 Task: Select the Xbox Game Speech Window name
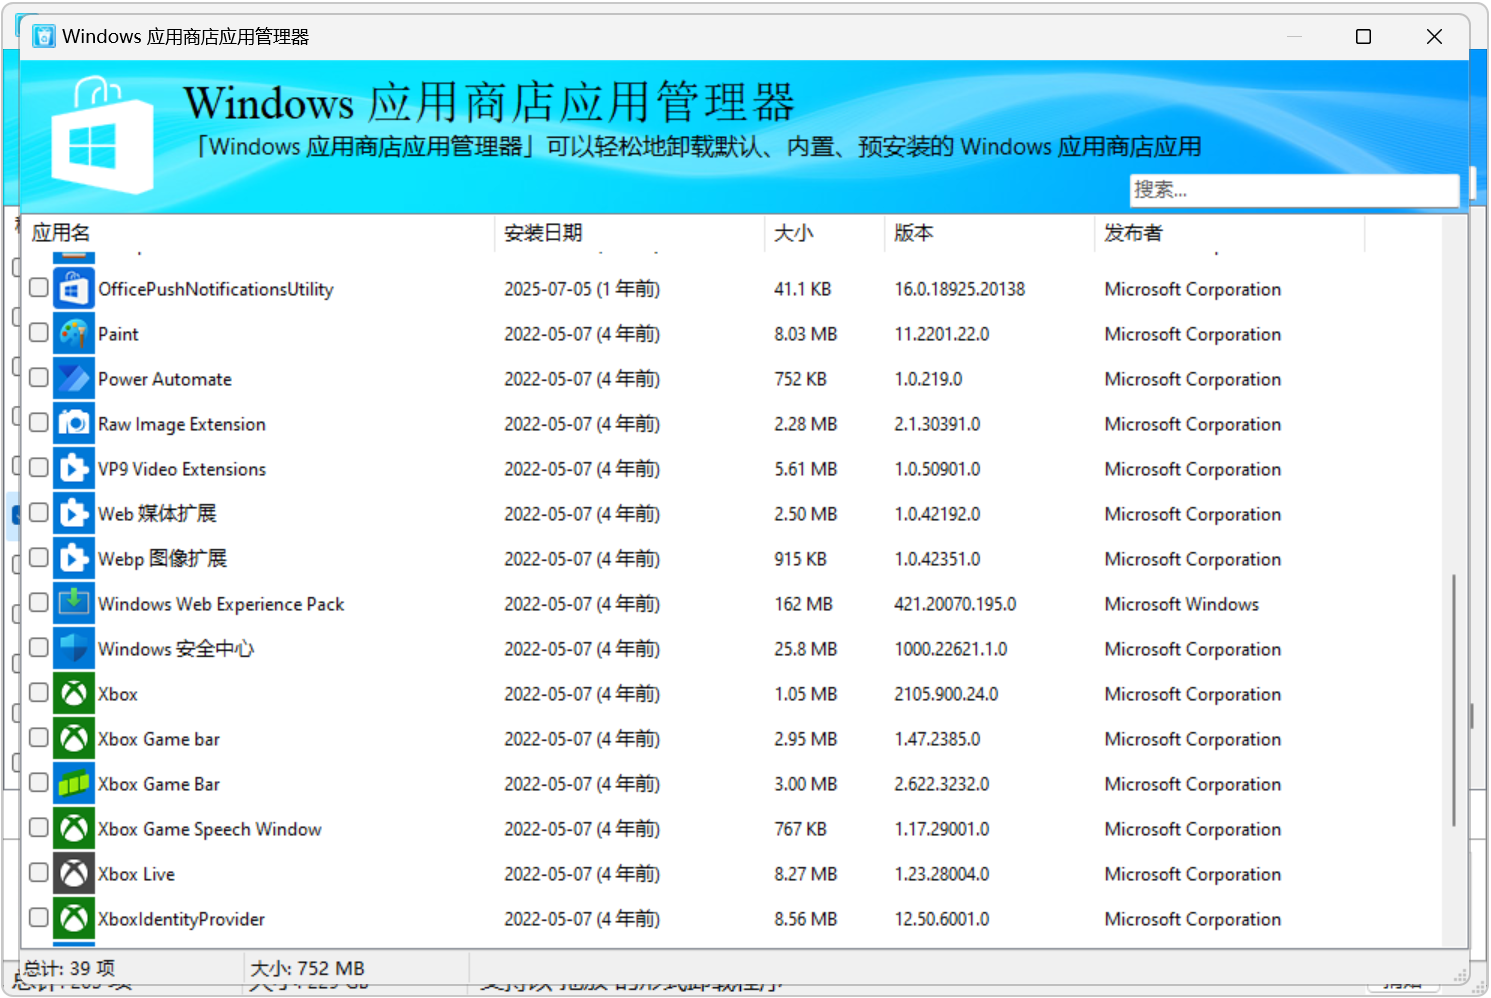coord(210,829)
